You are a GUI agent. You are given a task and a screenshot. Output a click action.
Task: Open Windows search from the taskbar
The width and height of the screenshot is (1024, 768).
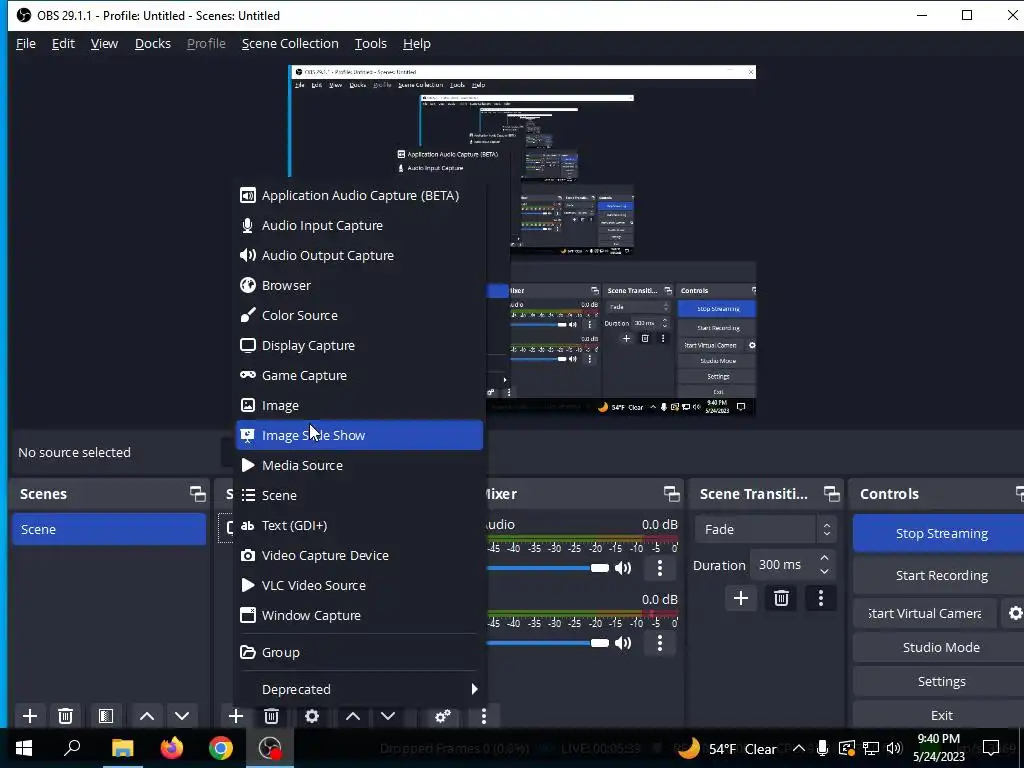[72, 748]
